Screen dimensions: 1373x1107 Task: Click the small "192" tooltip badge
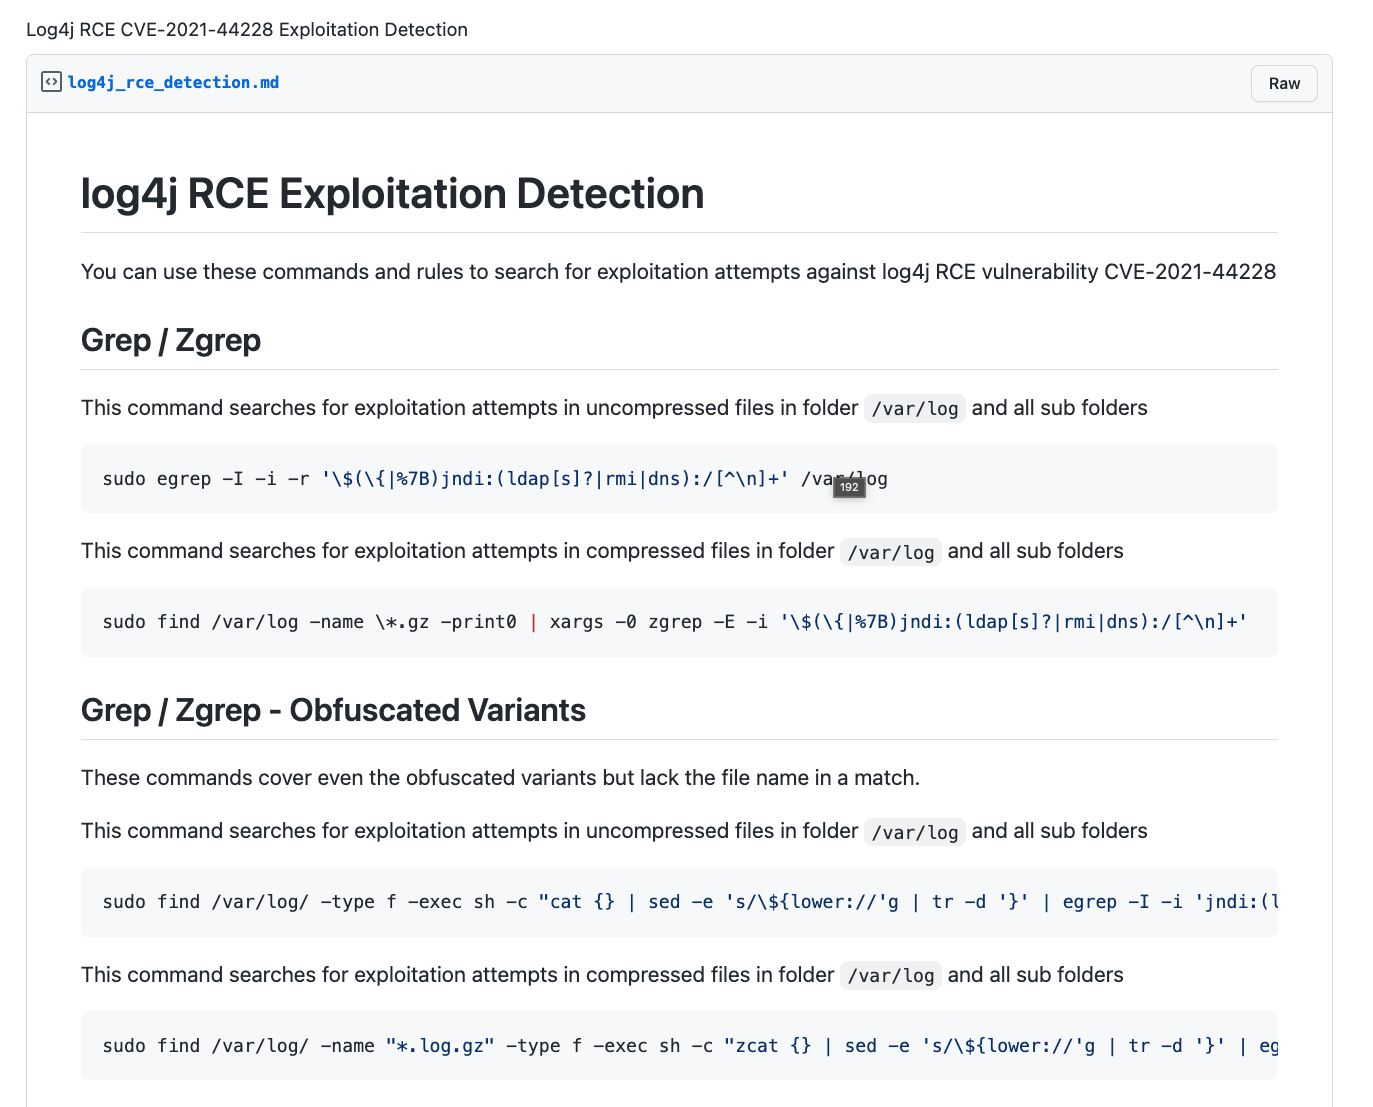tap(849, 487)
